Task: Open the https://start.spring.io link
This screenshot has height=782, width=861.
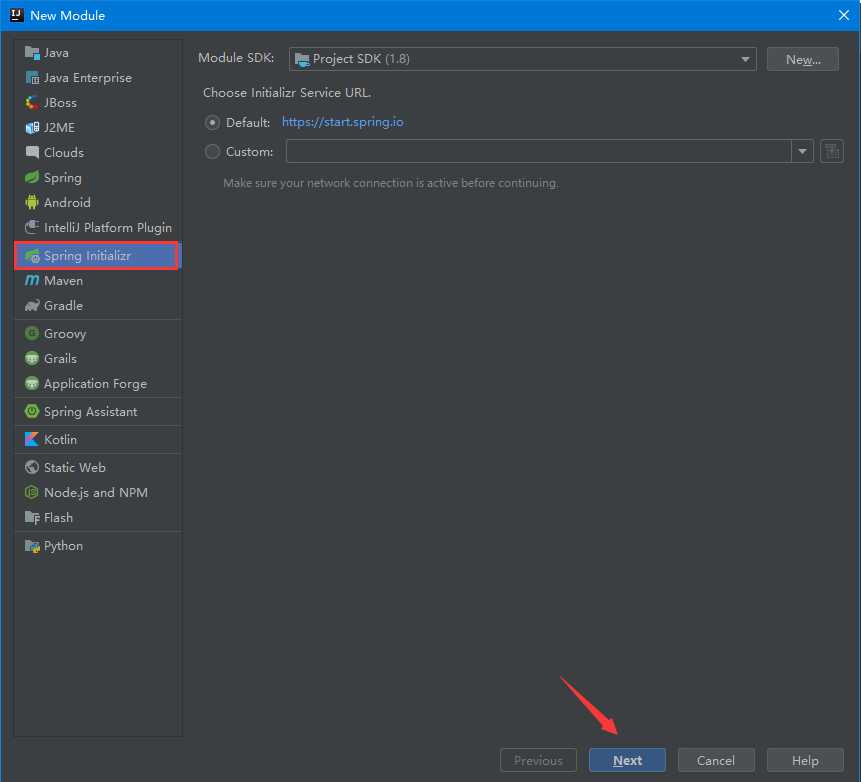Action: point(343,122)
